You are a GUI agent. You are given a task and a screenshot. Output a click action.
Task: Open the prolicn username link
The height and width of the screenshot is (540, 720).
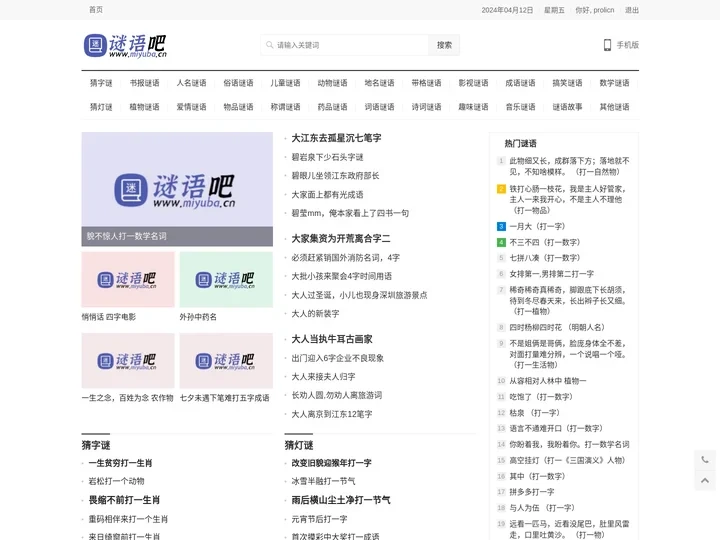(x=603, y=10)
